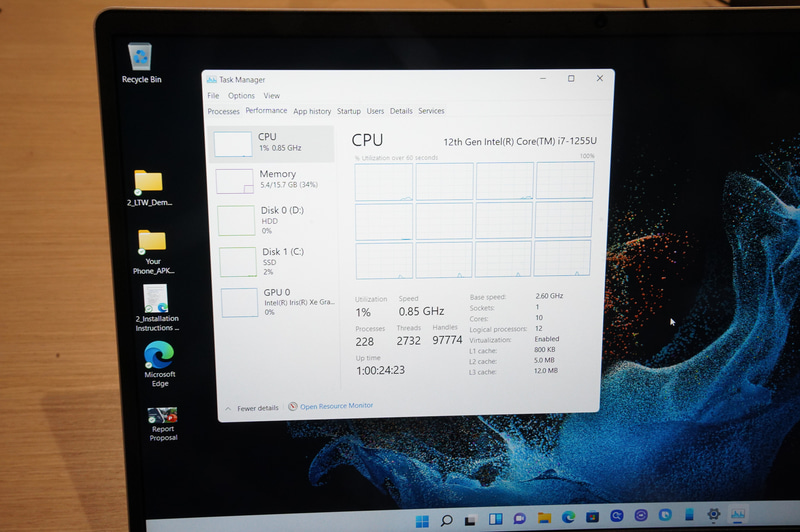Click the CPU mini graph thumbnail

click(x=233, y=144)
